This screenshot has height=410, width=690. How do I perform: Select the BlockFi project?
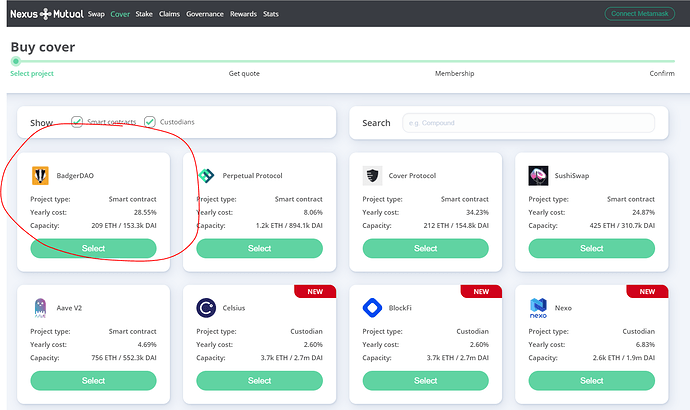[x=426, y=381]
